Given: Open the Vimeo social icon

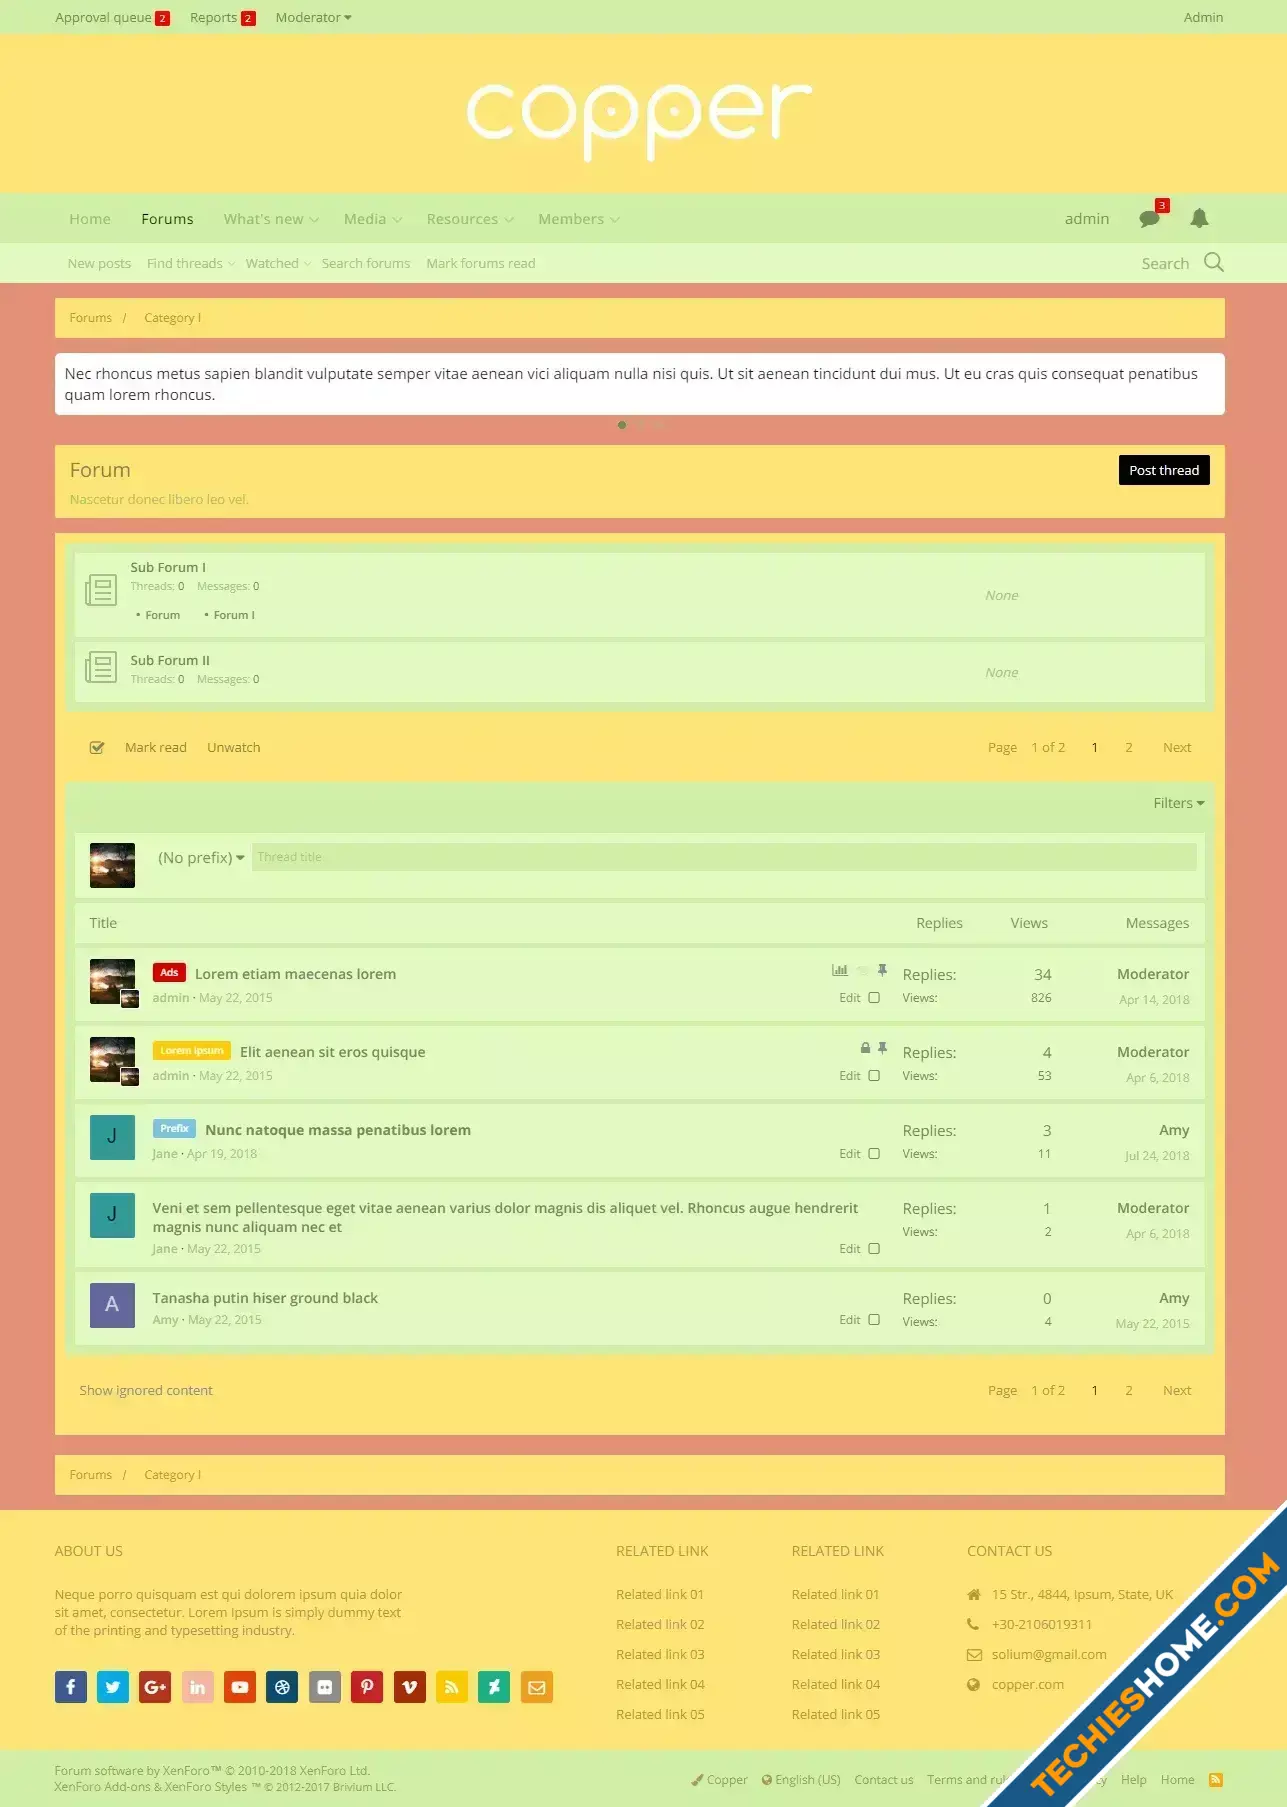Looking at the screenshot, I should coord(410,1687).
